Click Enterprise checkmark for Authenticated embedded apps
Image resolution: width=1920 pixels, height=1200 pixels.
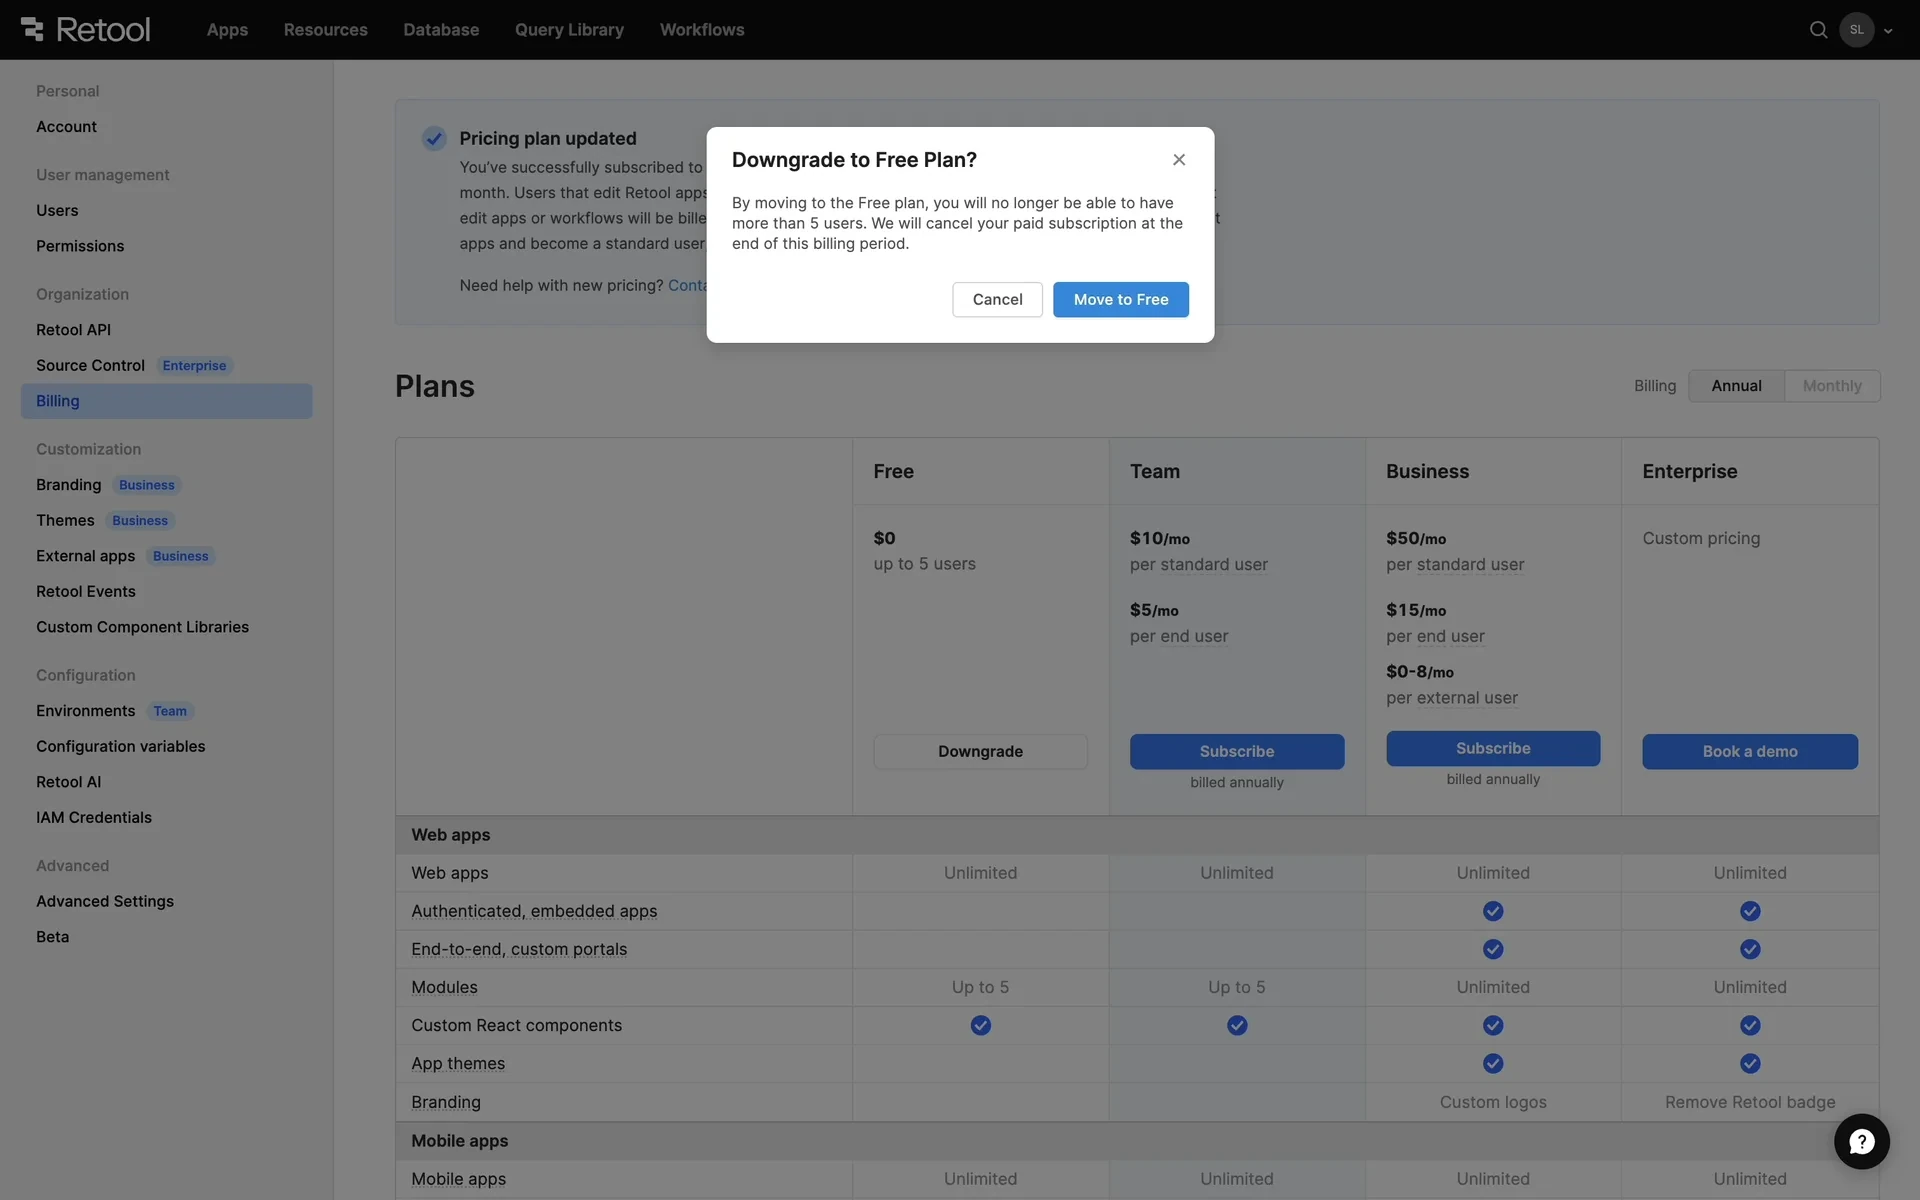coord(1750,911)
